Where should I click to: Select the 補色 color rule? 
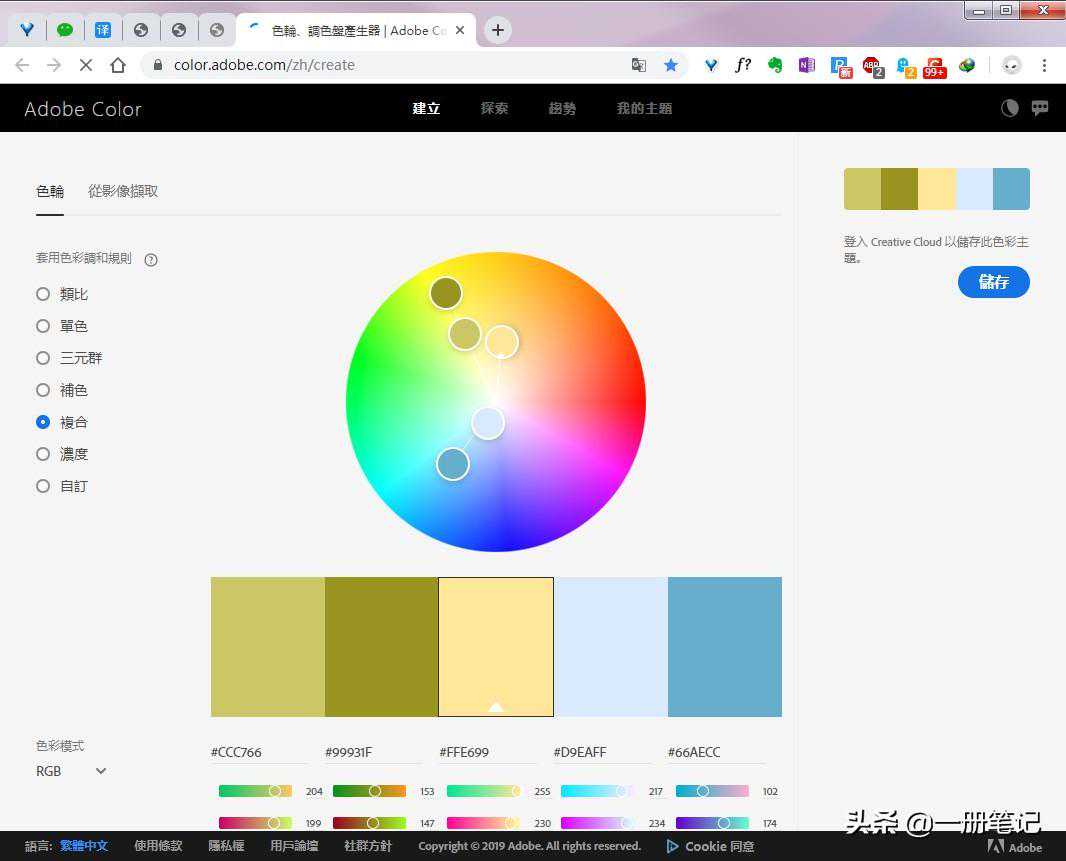tap(43, 390)
